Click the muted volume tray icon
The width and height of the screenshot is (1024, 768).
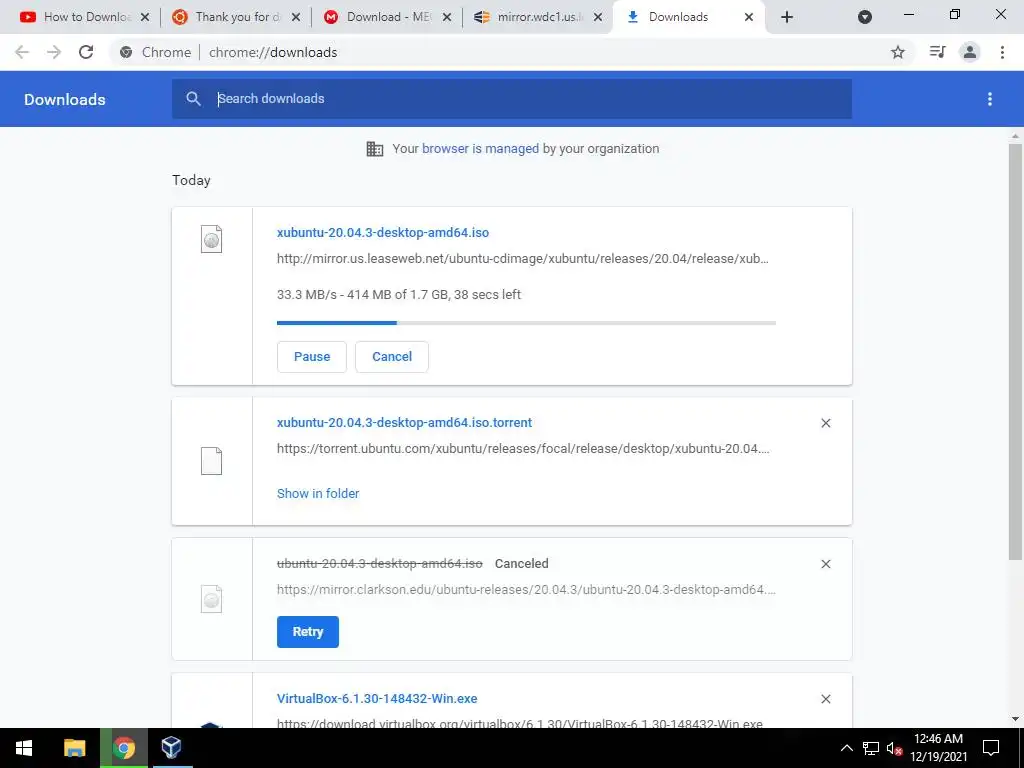tap(894, 748)
